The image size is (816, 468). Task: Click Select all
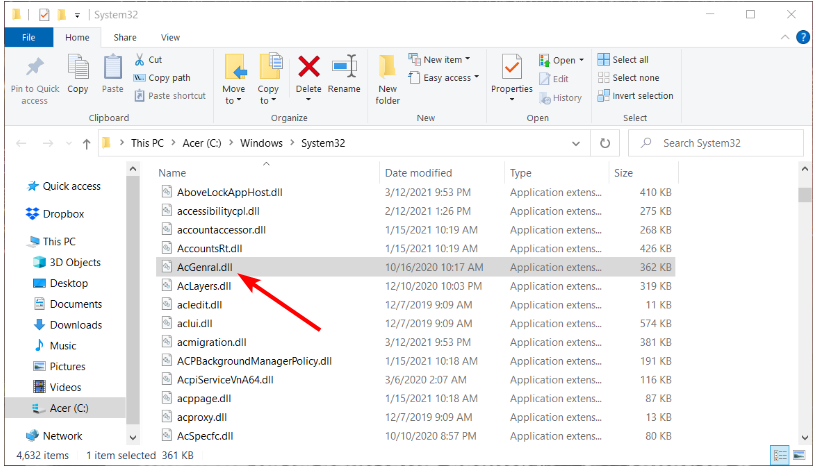(x=623, y=59)
